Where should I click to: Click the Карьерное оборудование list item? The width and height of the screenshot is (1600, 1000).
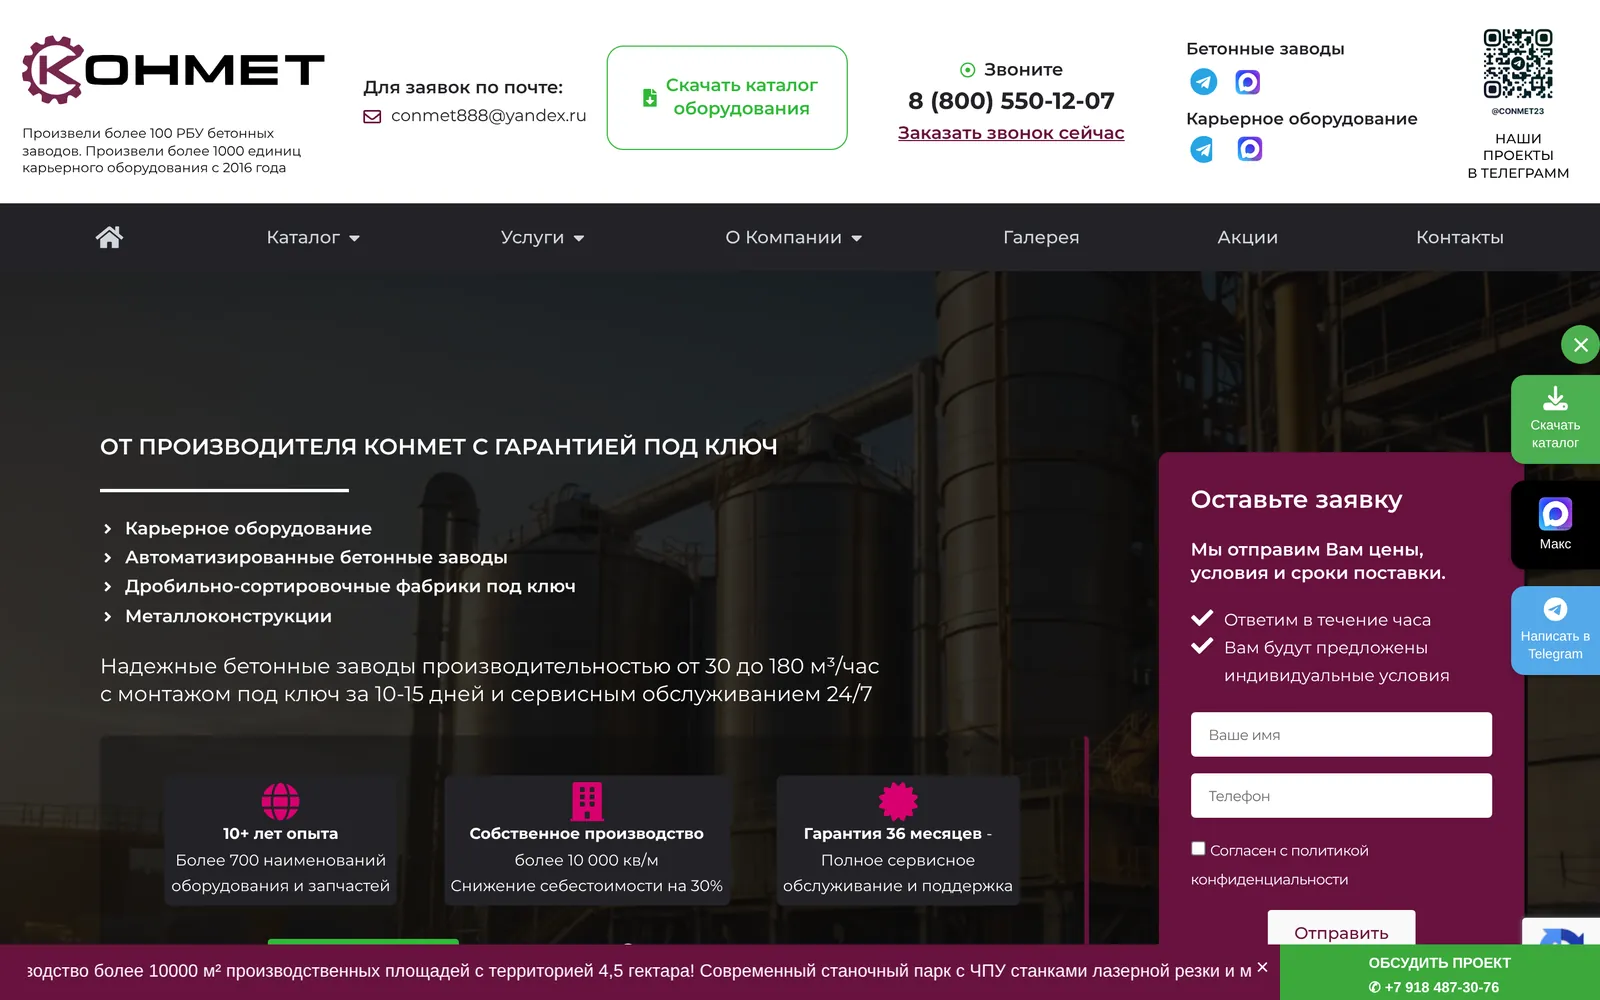point(248,528)
